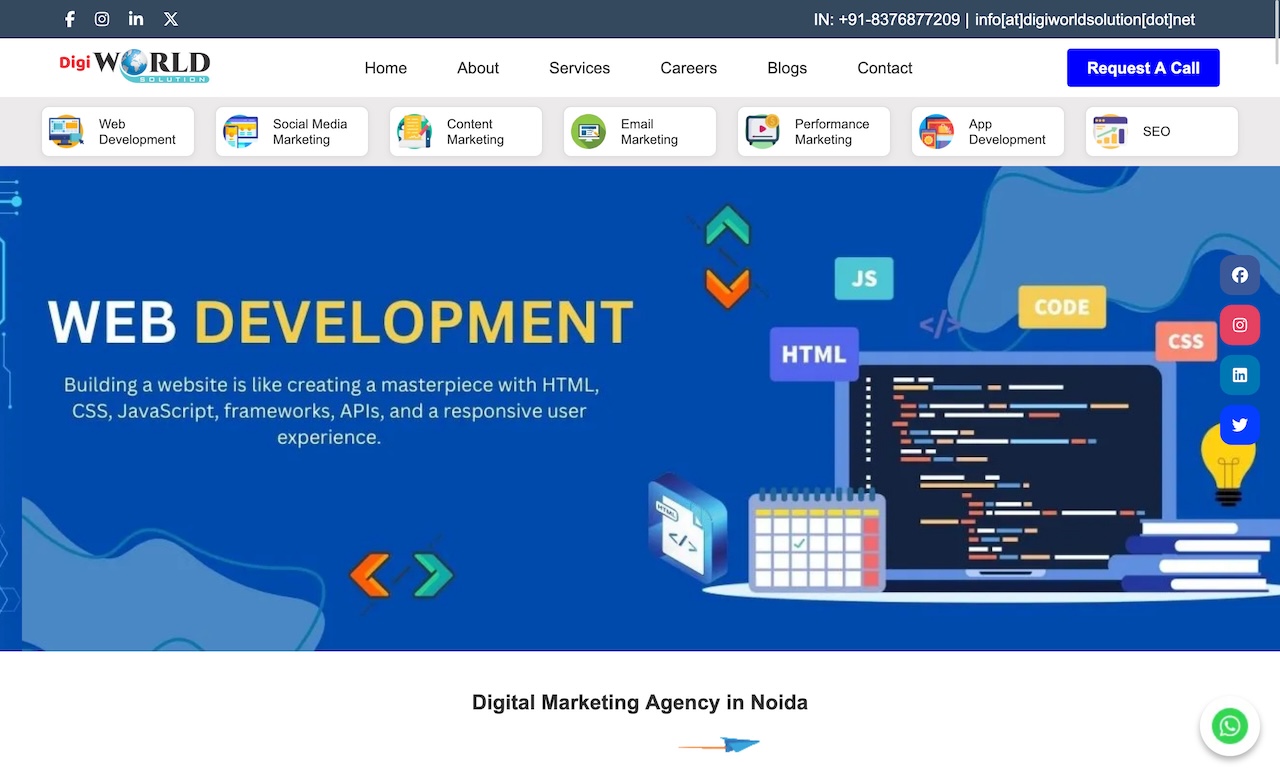Click the Digi World Solution logo
Viewport: 1280px width, 780px height.
135,66
